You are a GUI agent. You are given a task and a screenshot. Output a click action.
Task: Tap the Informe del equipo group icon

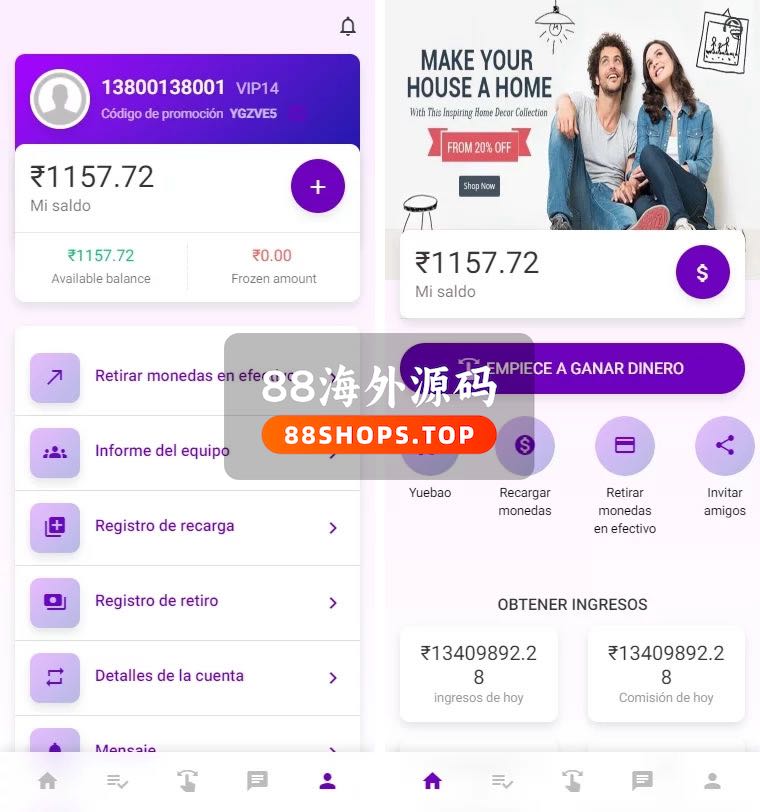click(x=55, y=453)
